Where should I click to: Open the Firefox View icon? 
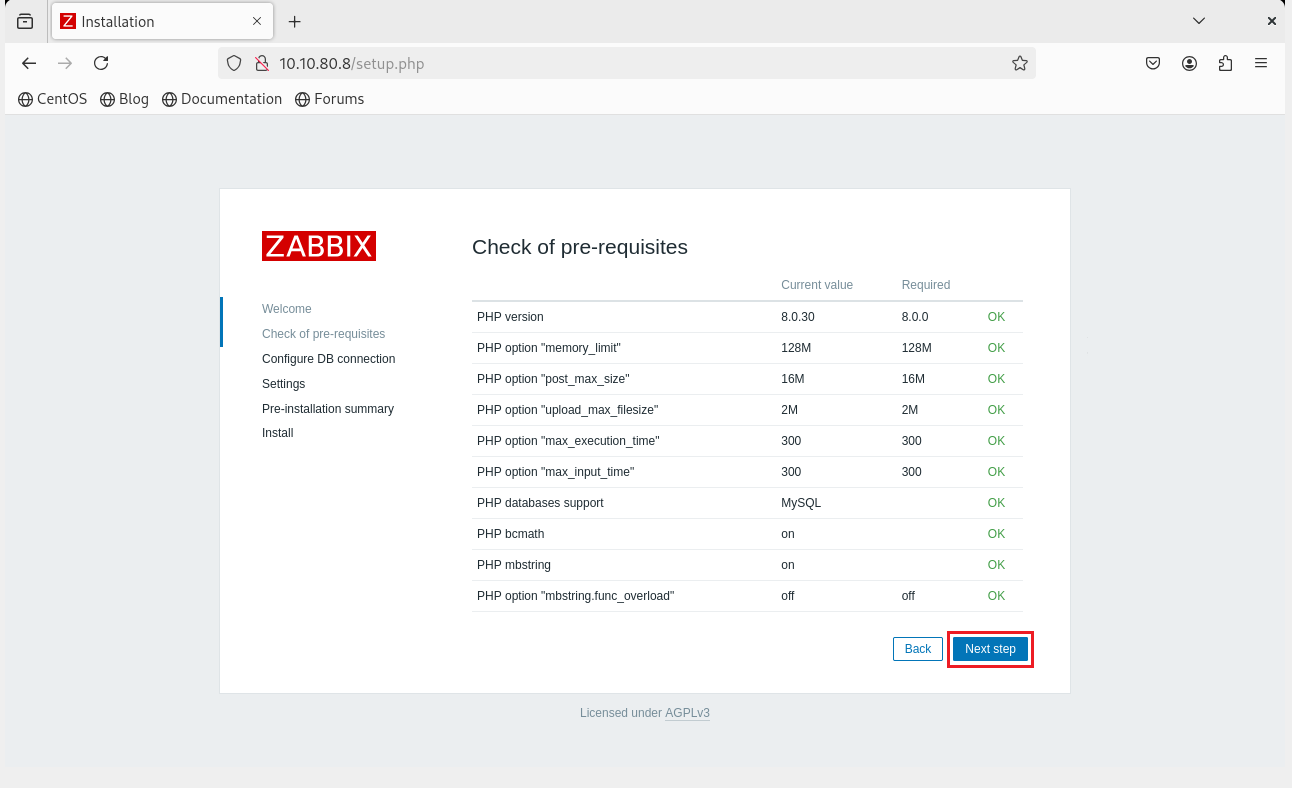click(x=25, y=21)
